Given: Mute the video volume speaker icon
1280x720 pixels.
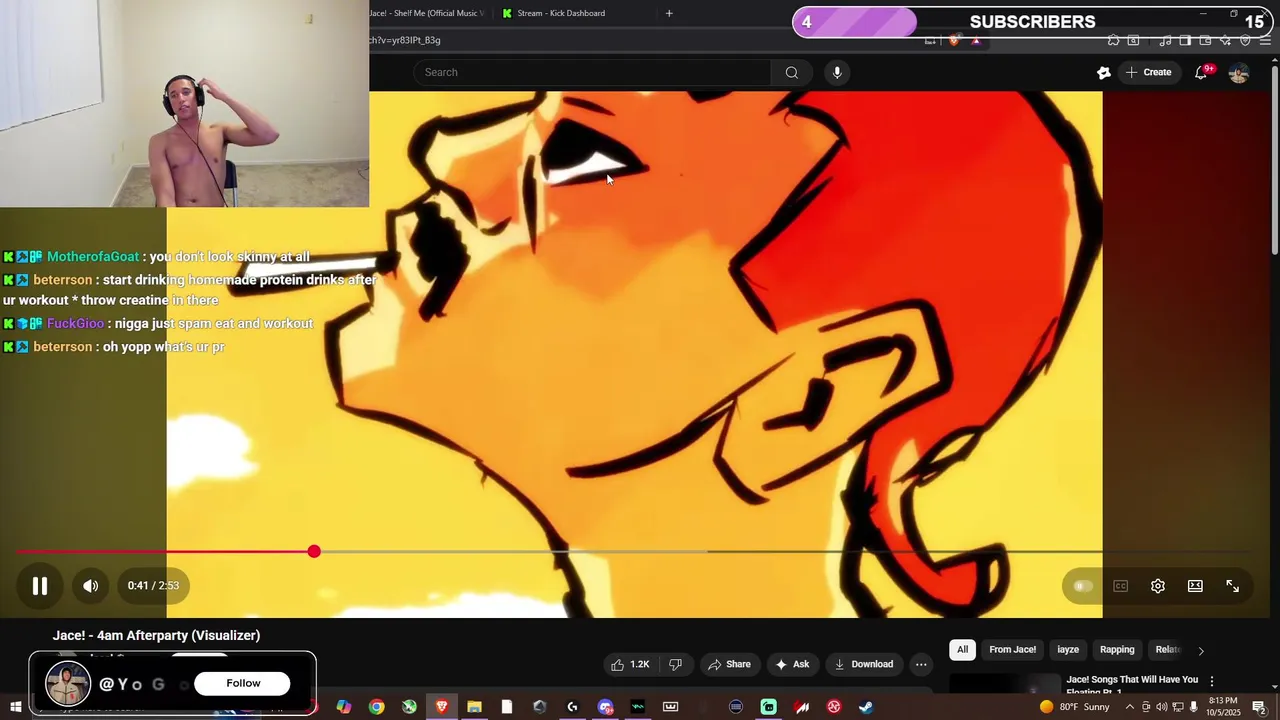Looking at the screenshot, I should 91,586.
